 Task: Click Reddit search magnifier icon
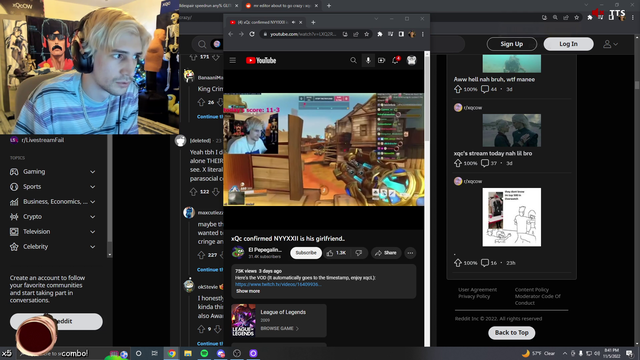click(x=202, y=44)
